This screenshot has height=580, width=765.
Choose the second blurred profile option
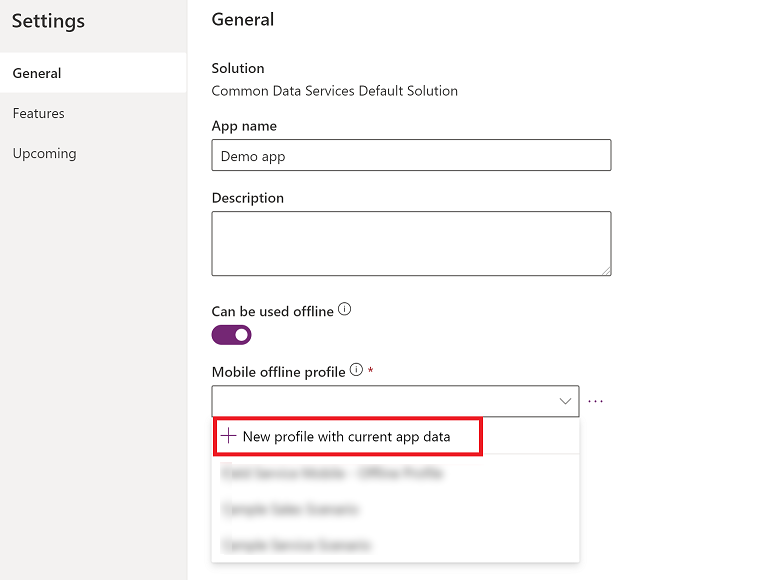click(291, 509)
